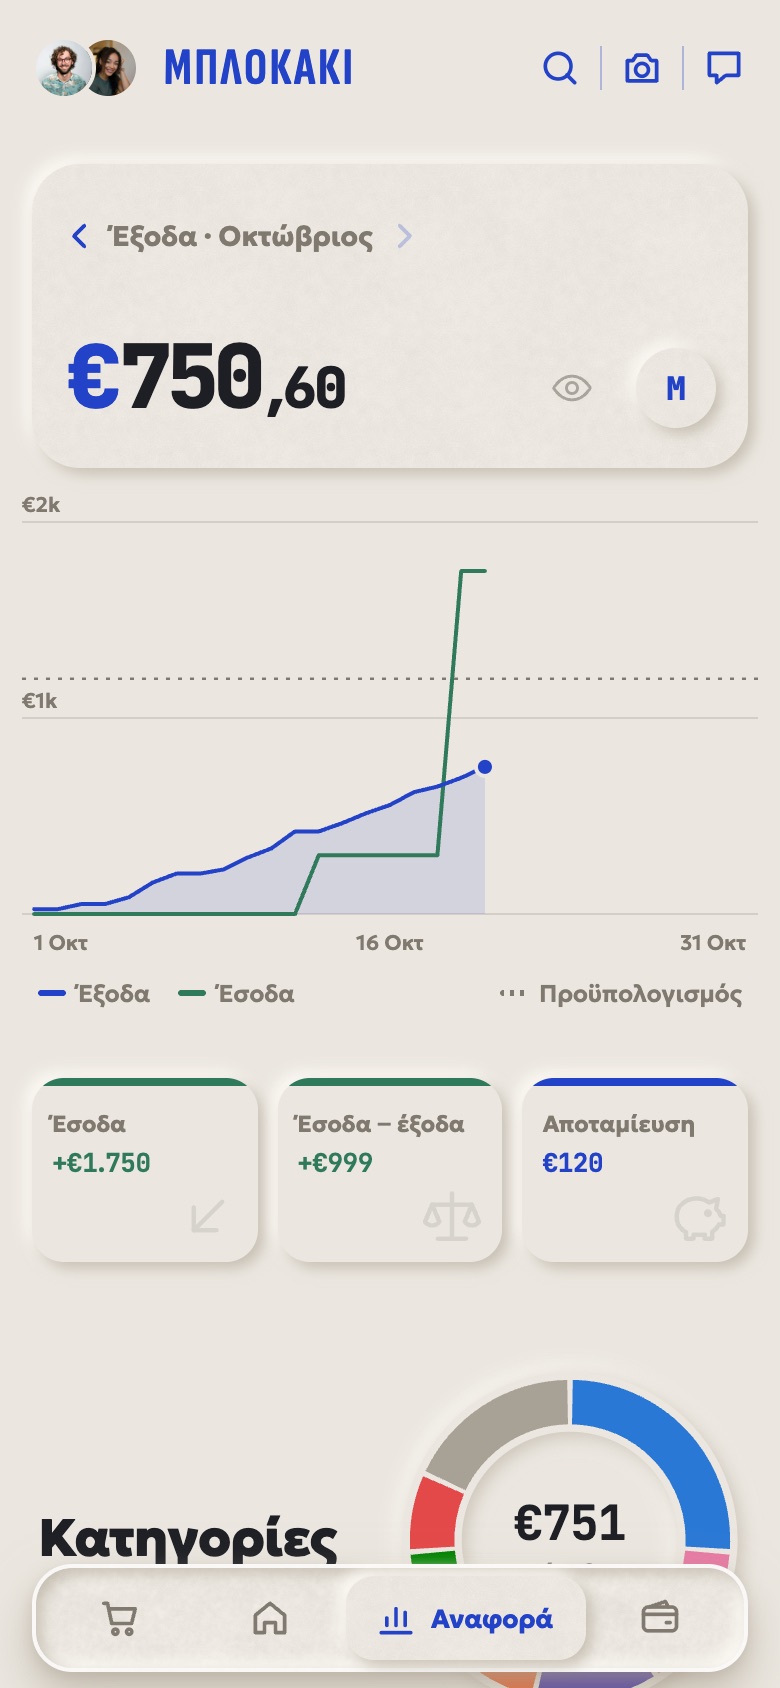The height and width of the screenshot is (1688, 780).
Task: Toggle the Έσοδα legend series
Action: [x=236, y=994]
